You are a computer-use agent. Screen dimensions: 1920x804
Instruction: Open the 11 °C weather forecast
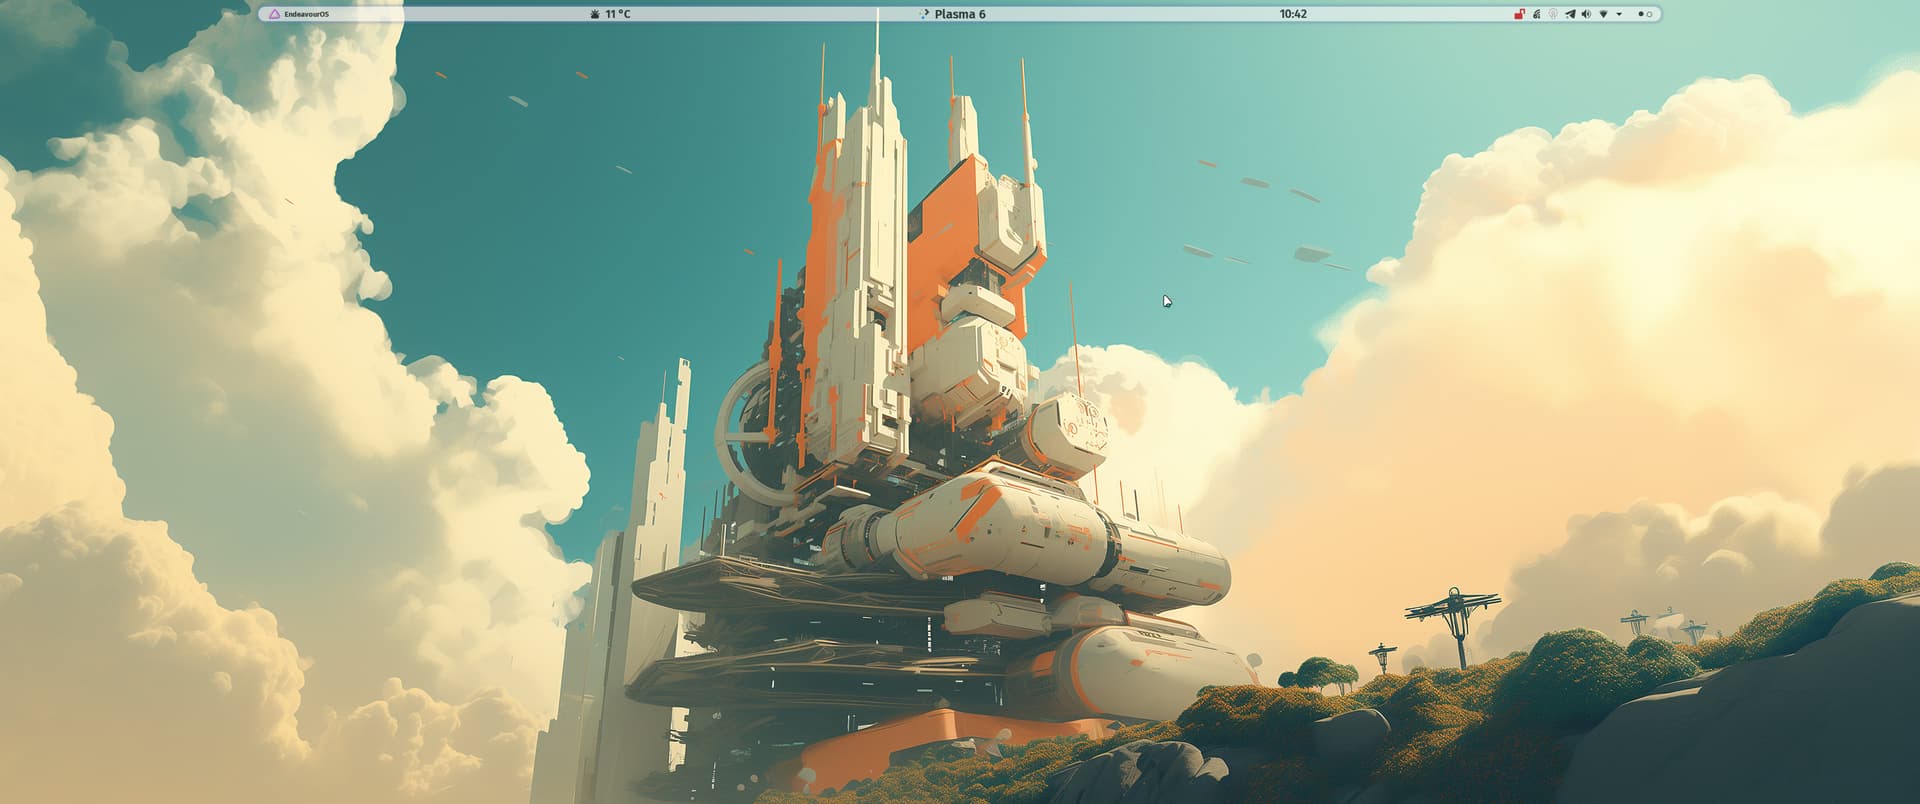(617, 14)
